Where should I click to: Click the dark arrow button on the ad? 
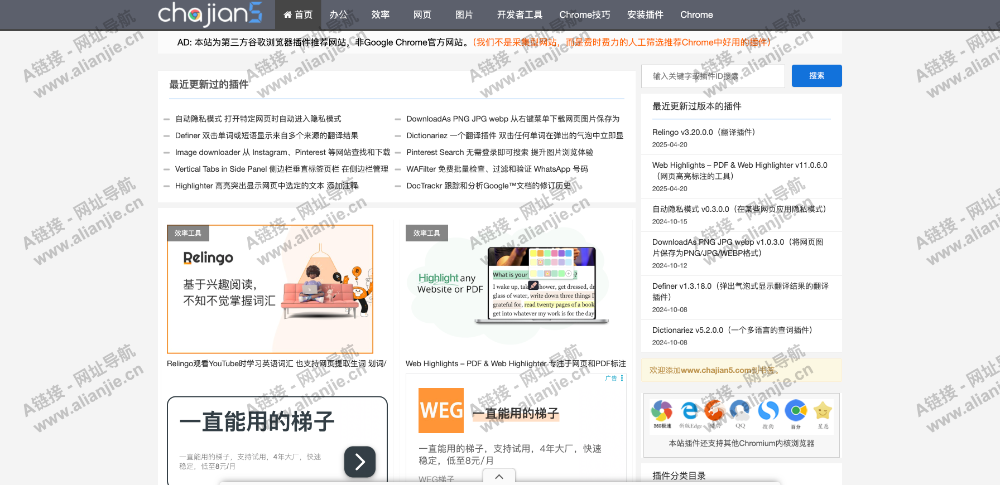click(359, 460)
